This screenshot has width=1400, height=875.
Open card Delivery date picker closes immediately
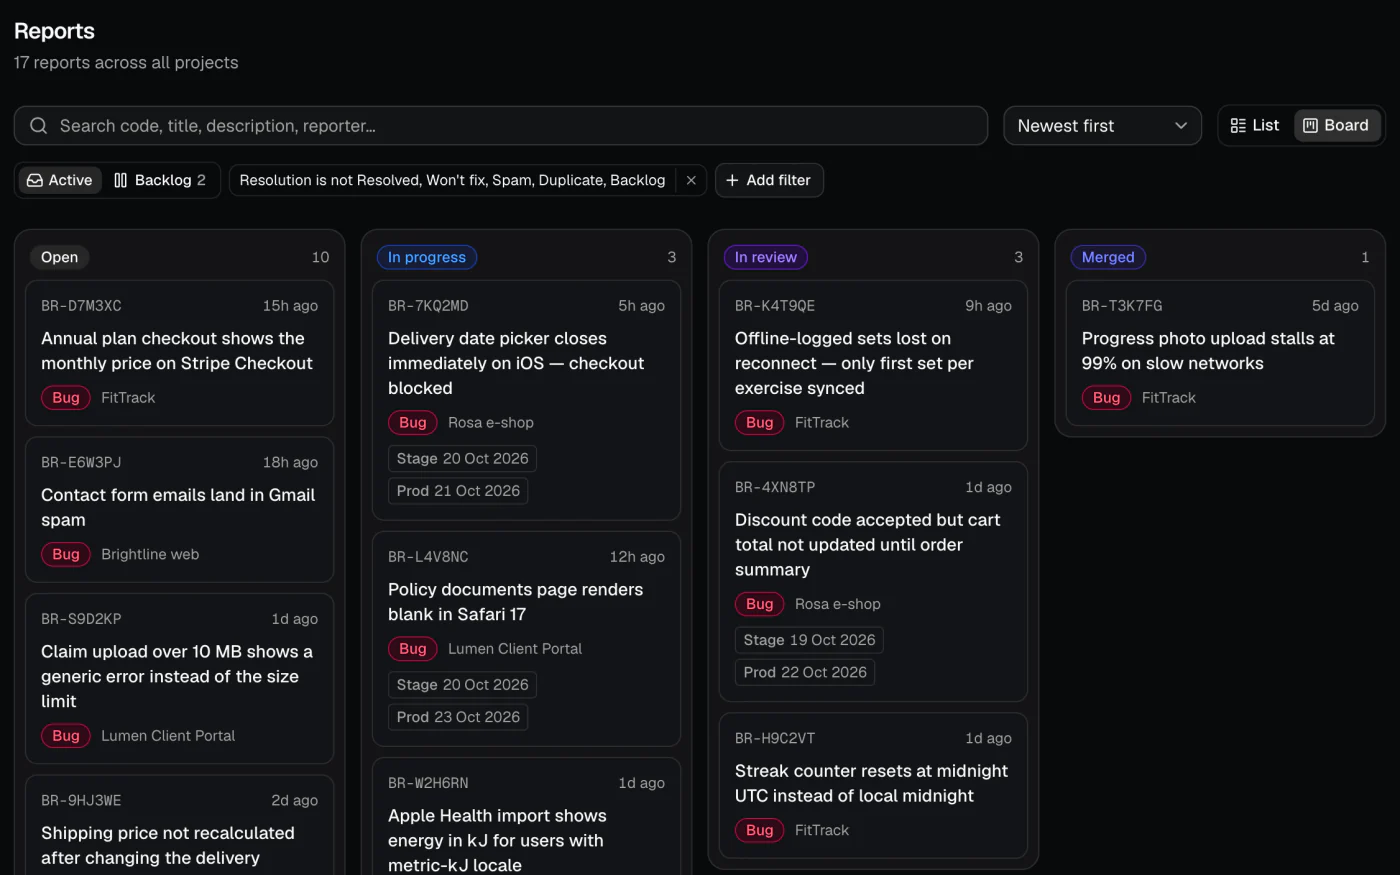click(x=526, y=400)
